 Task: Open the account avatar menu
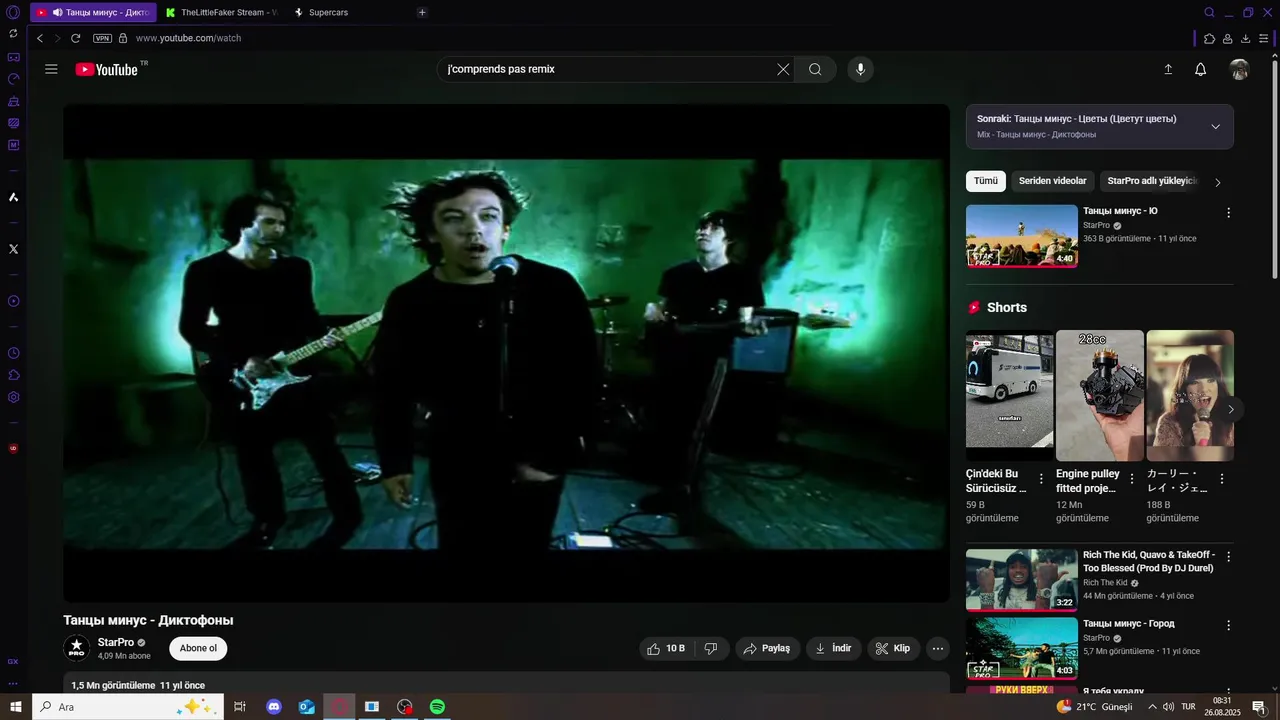[x=1239, y=69]
